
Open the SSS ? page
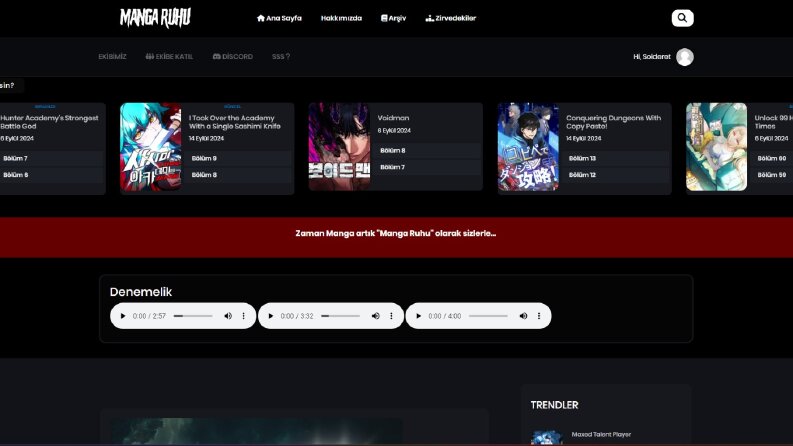click(281, 57)
